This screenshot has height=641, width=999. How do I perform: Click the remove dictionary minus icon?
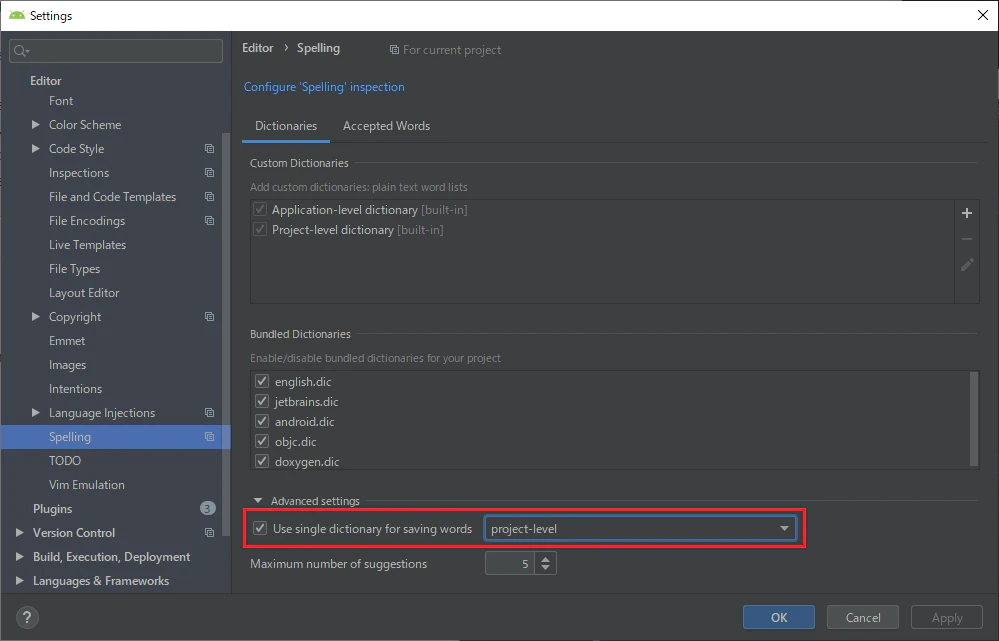[x=967, y=239]
